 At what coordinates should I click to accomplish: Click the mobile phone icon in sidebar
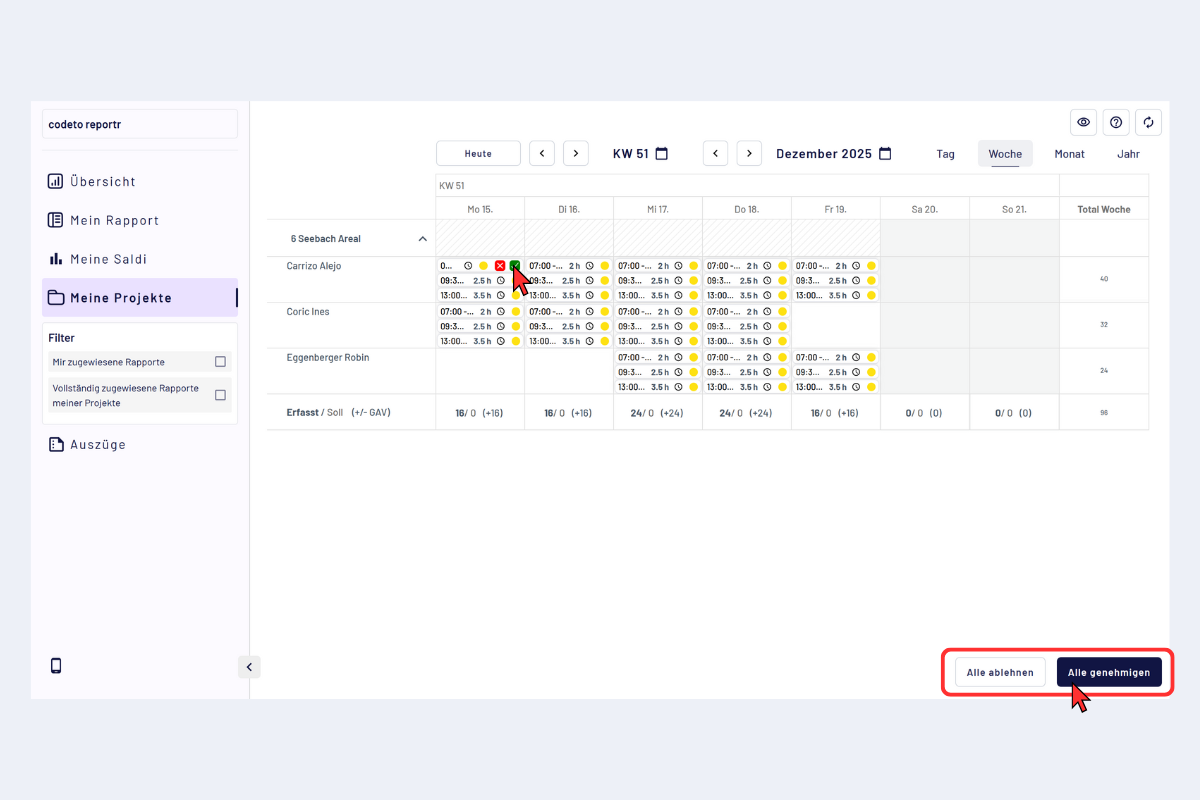pos(56,666)
